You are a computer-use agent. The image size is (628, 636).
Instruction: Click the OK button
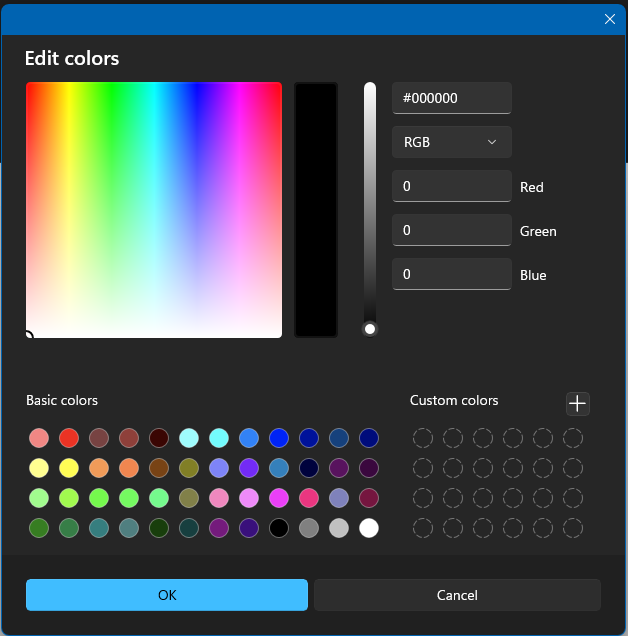(x=167, y=595)
